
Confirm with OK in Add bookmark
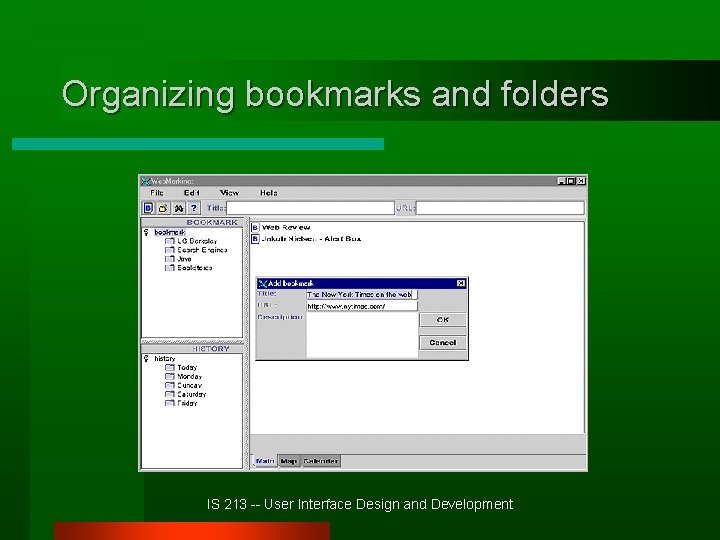[x=443, y=320]
